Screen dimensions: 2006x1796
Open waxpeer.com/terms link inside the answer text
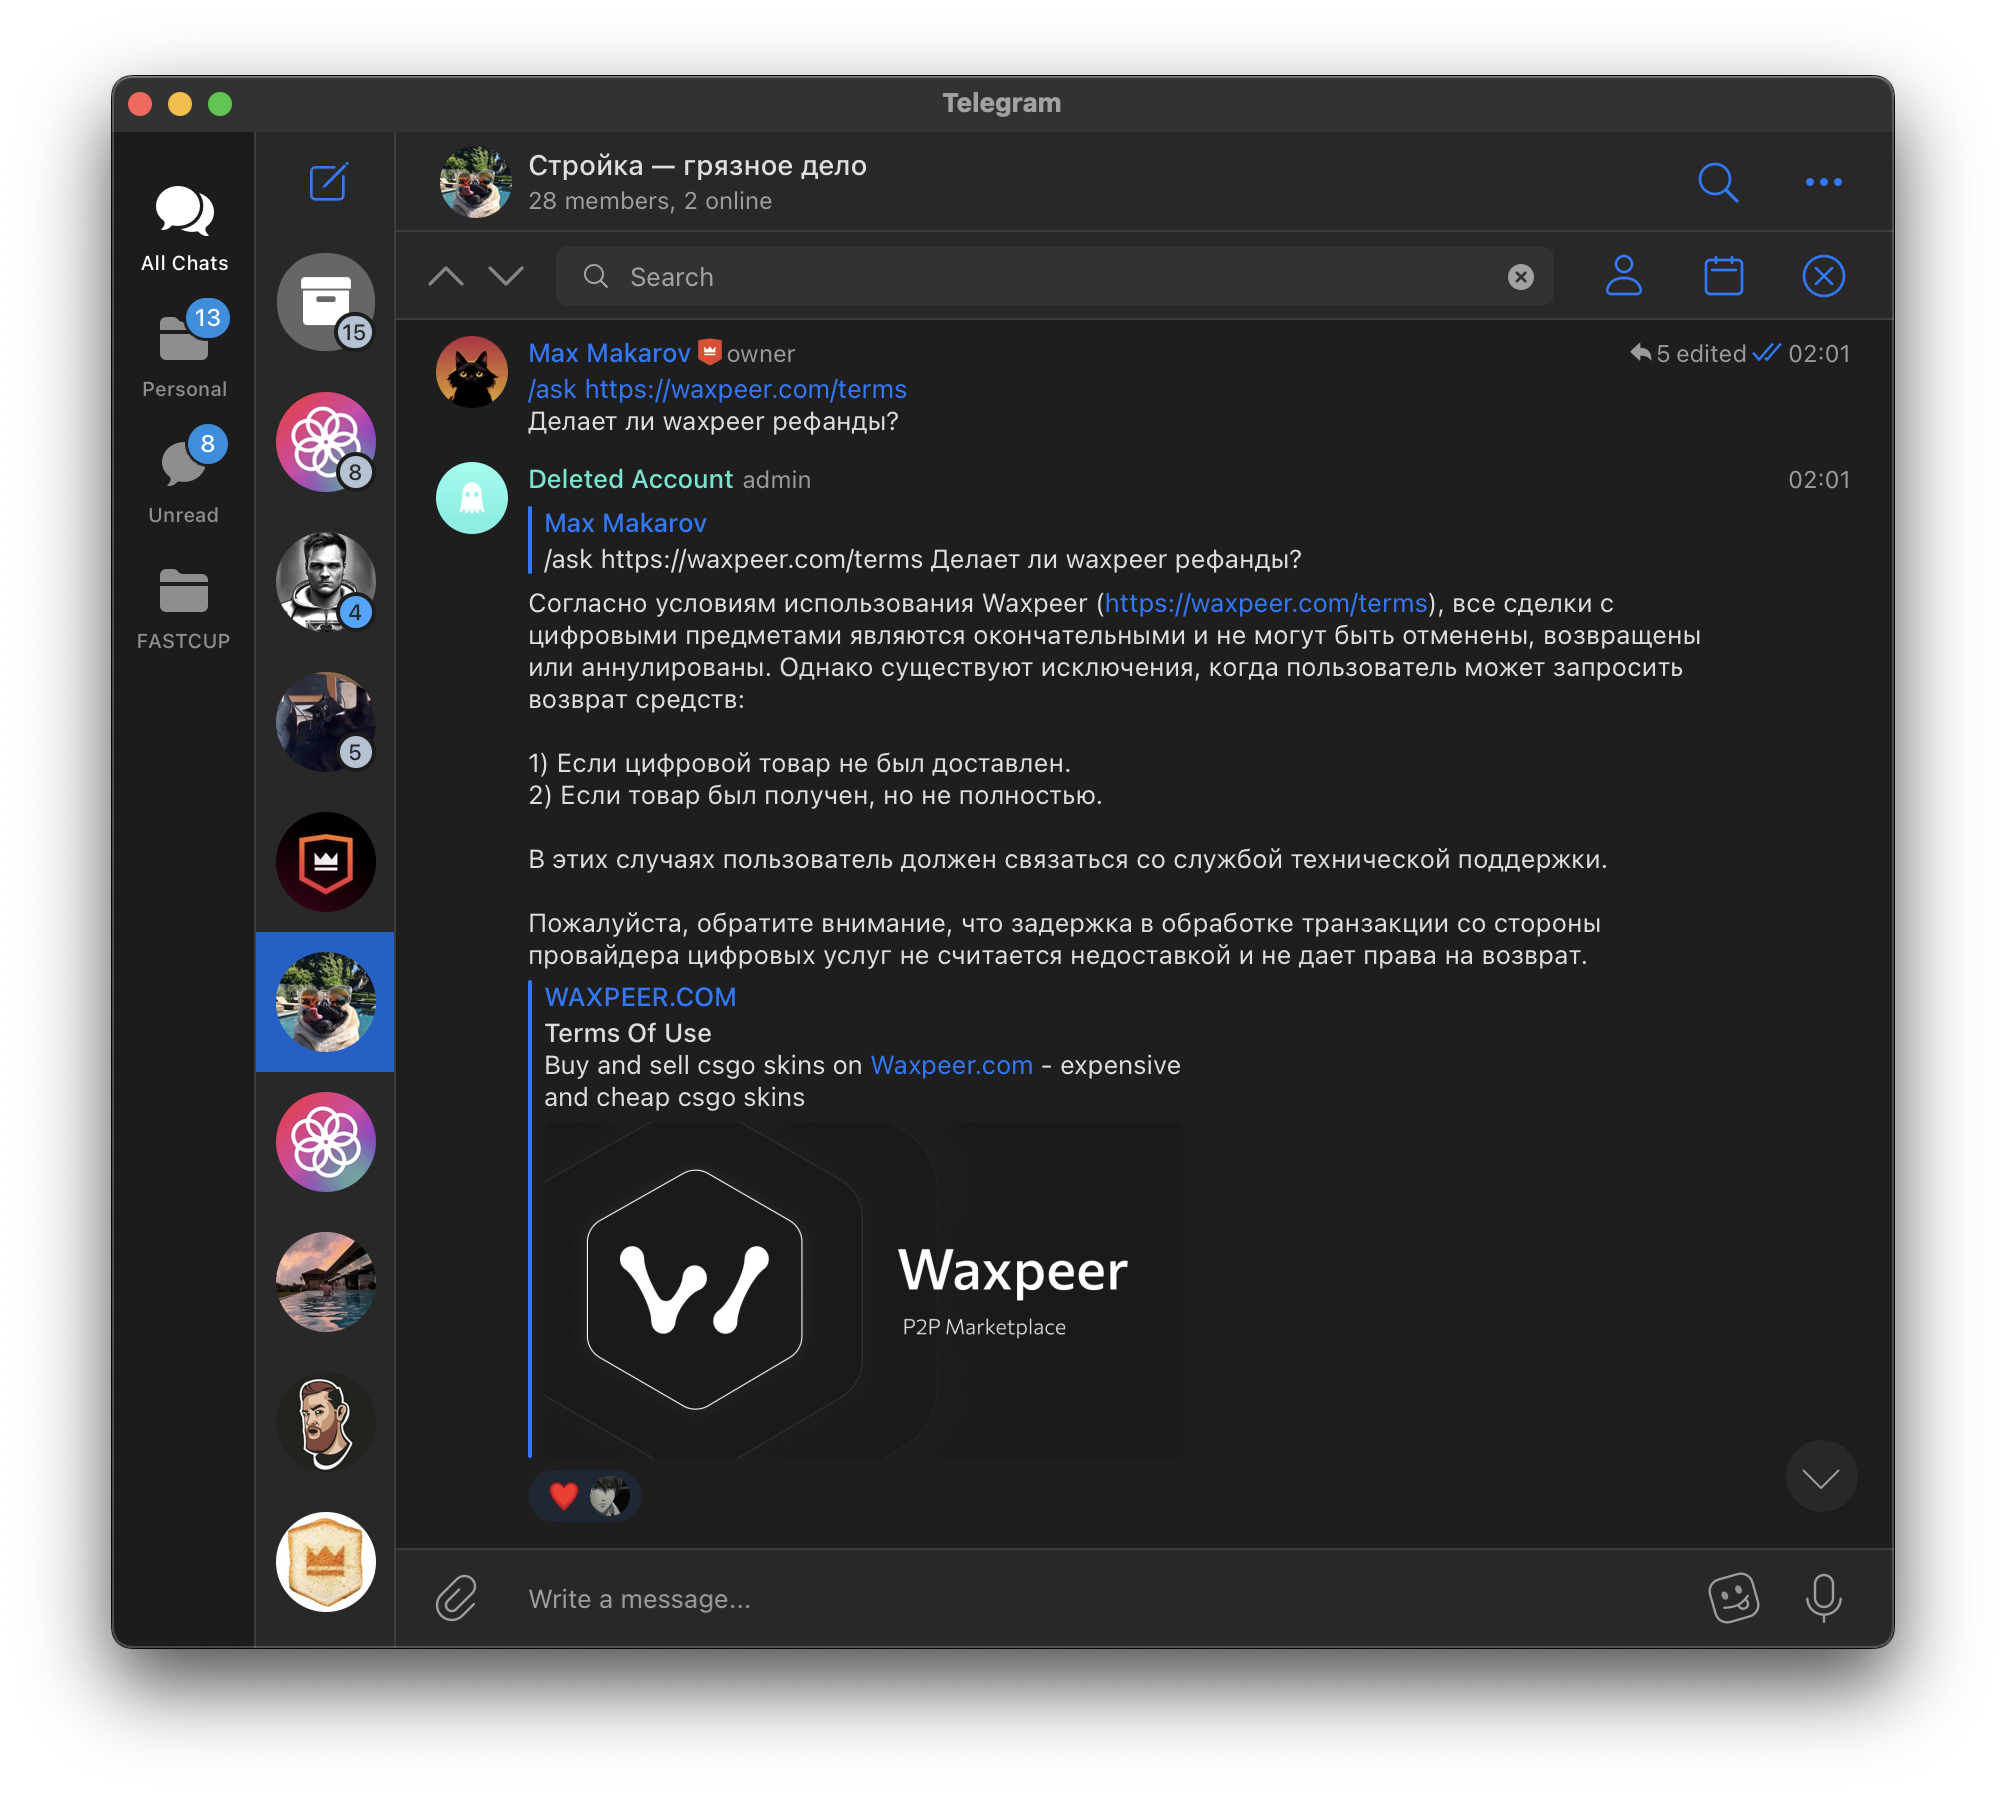1266,603
